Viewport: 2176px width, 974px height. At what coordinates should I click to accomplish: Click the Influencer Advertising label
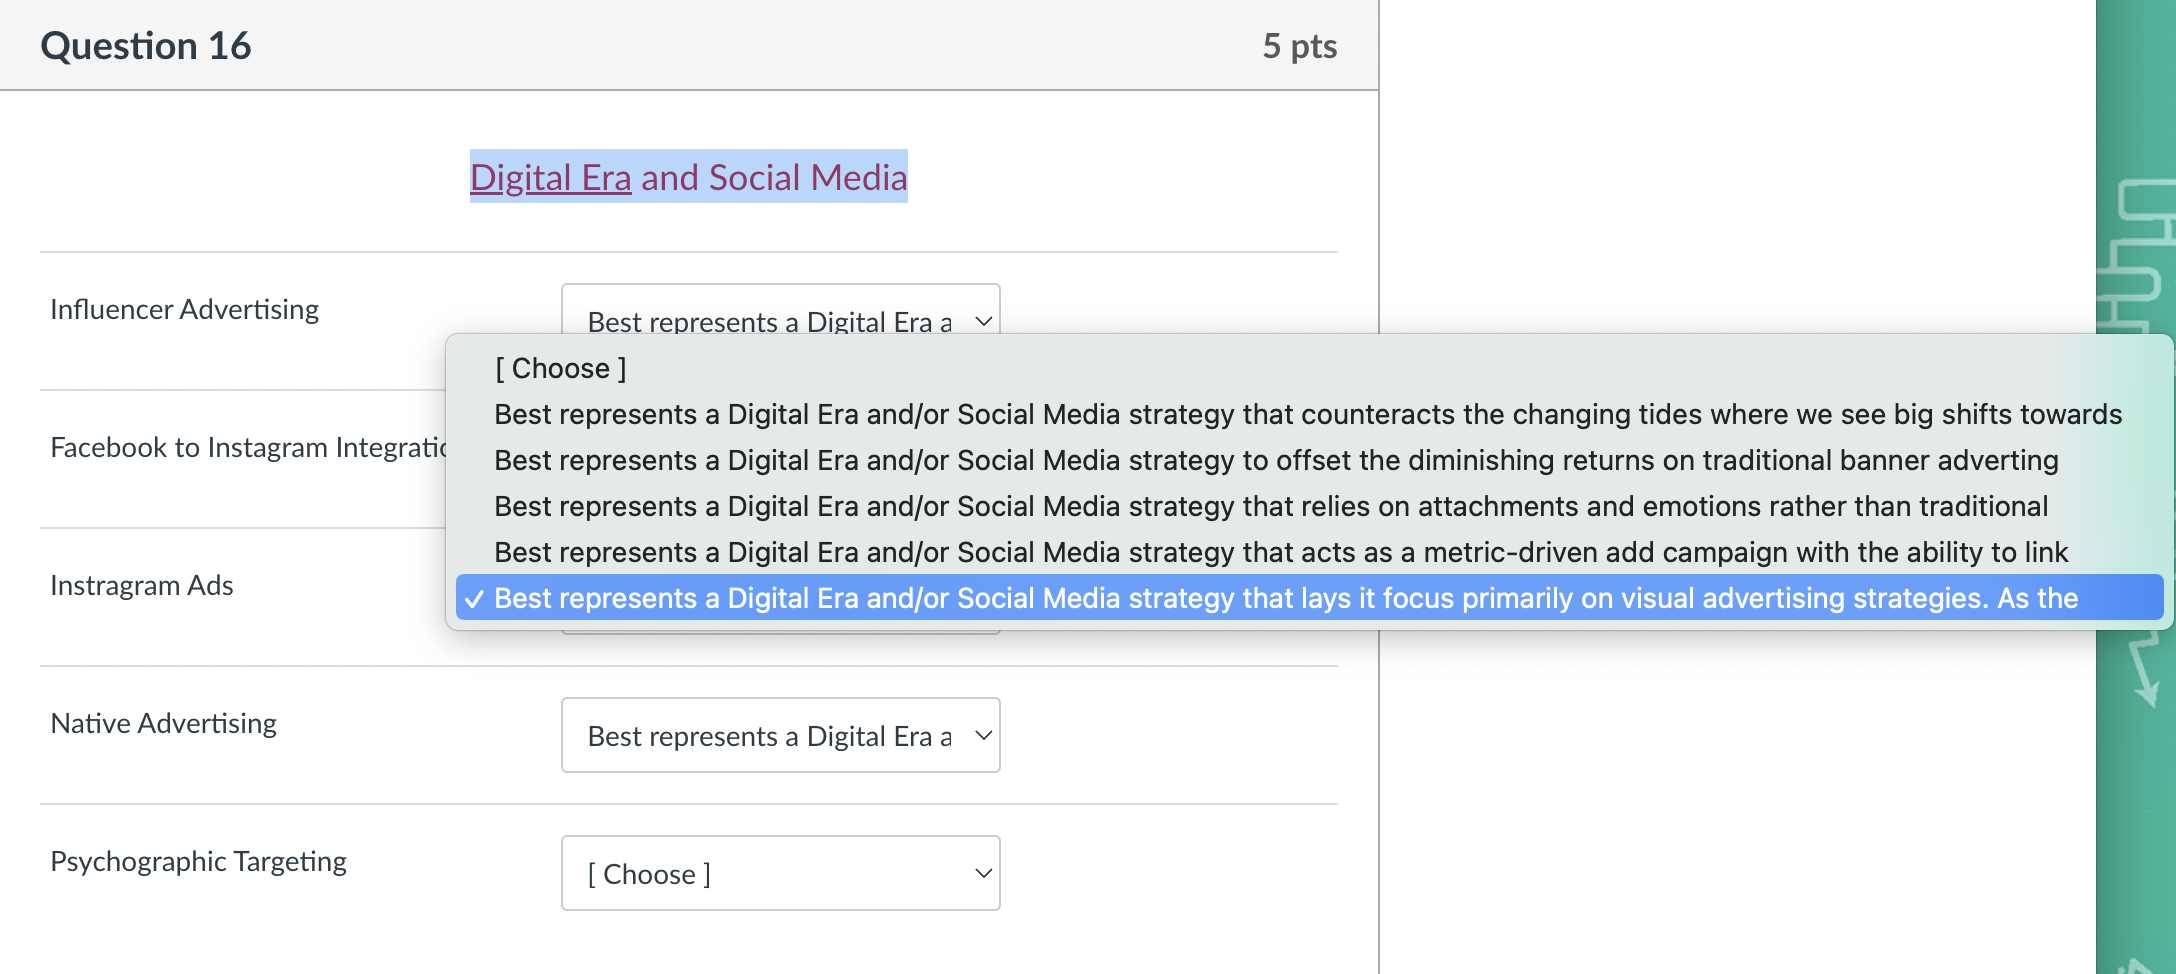pos(185,310)
